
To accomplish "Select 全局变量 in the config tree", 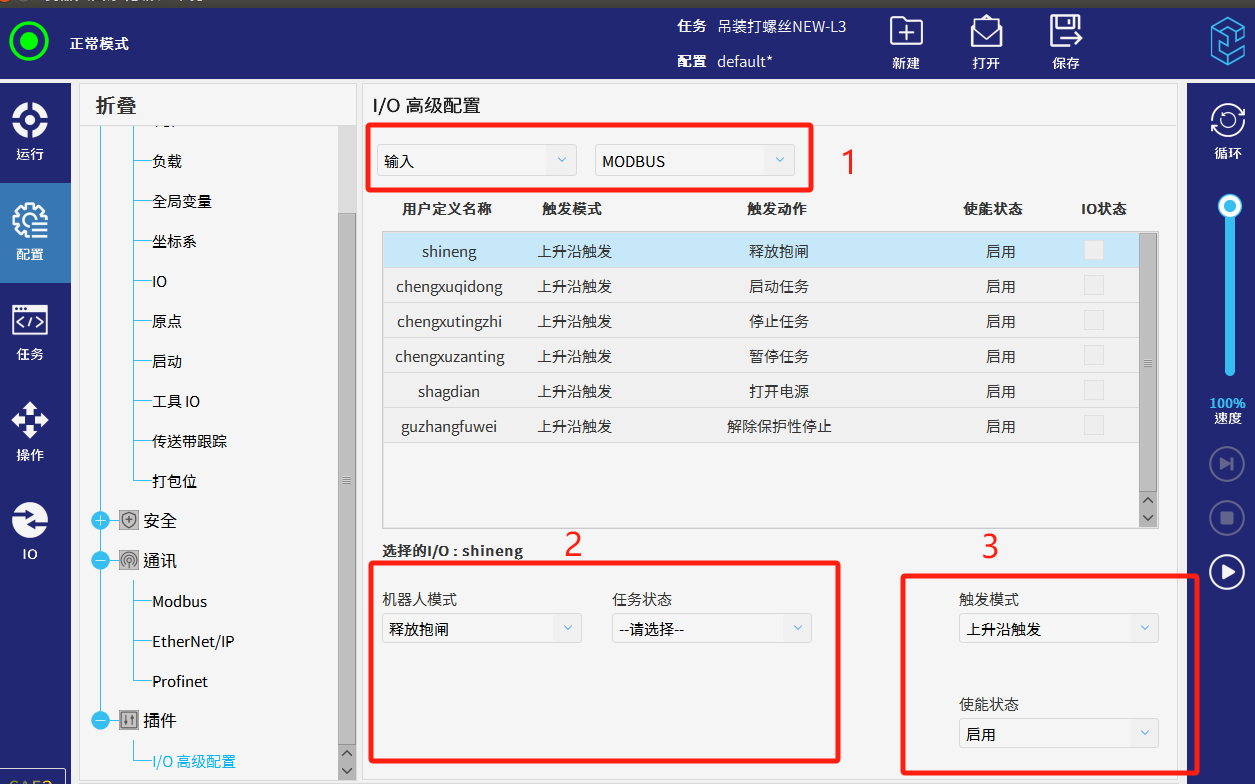I will click(x=182, y=201).
